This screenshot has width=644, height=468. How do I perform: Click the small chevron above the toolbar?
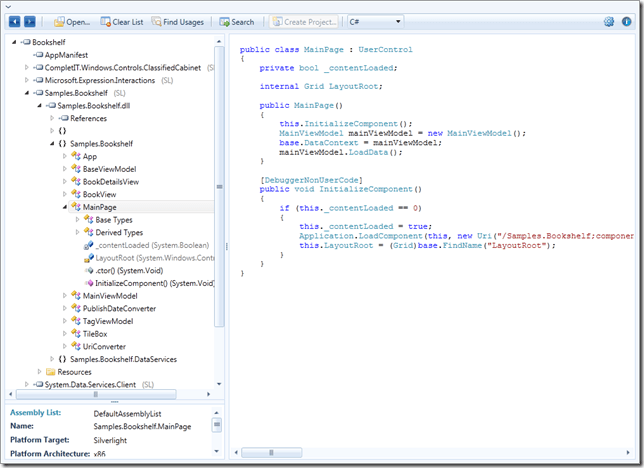click(8, 7)
